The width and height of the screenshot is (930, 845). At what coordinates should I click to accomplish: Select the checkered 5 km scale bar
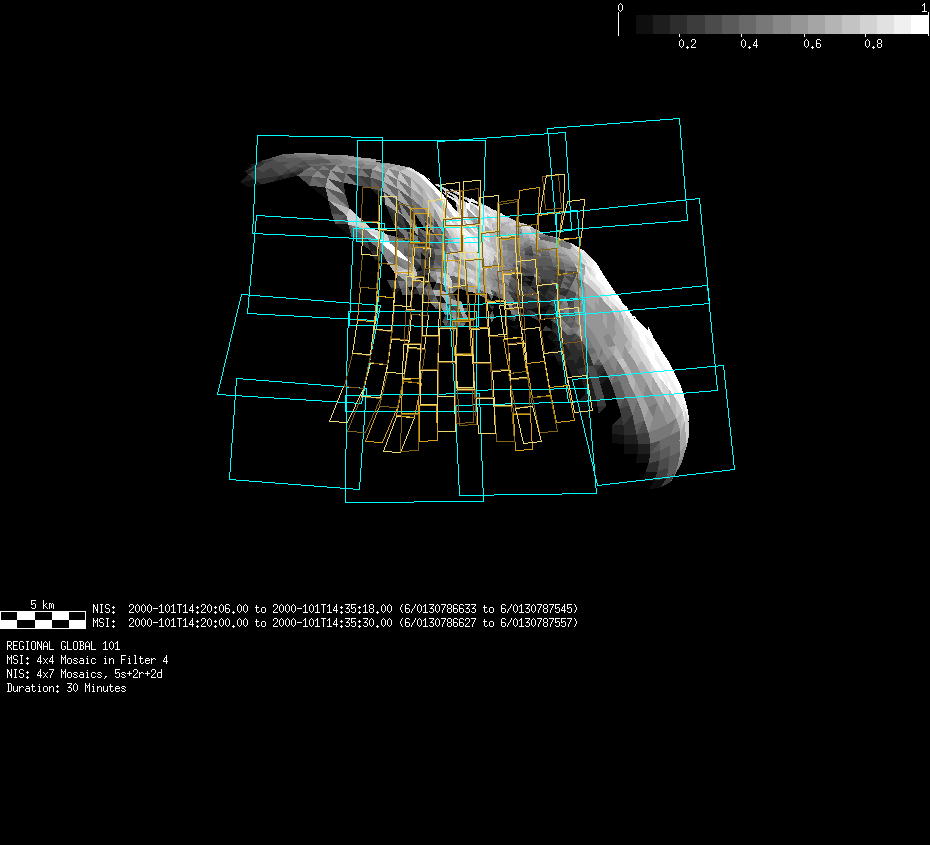click(42, 618)
